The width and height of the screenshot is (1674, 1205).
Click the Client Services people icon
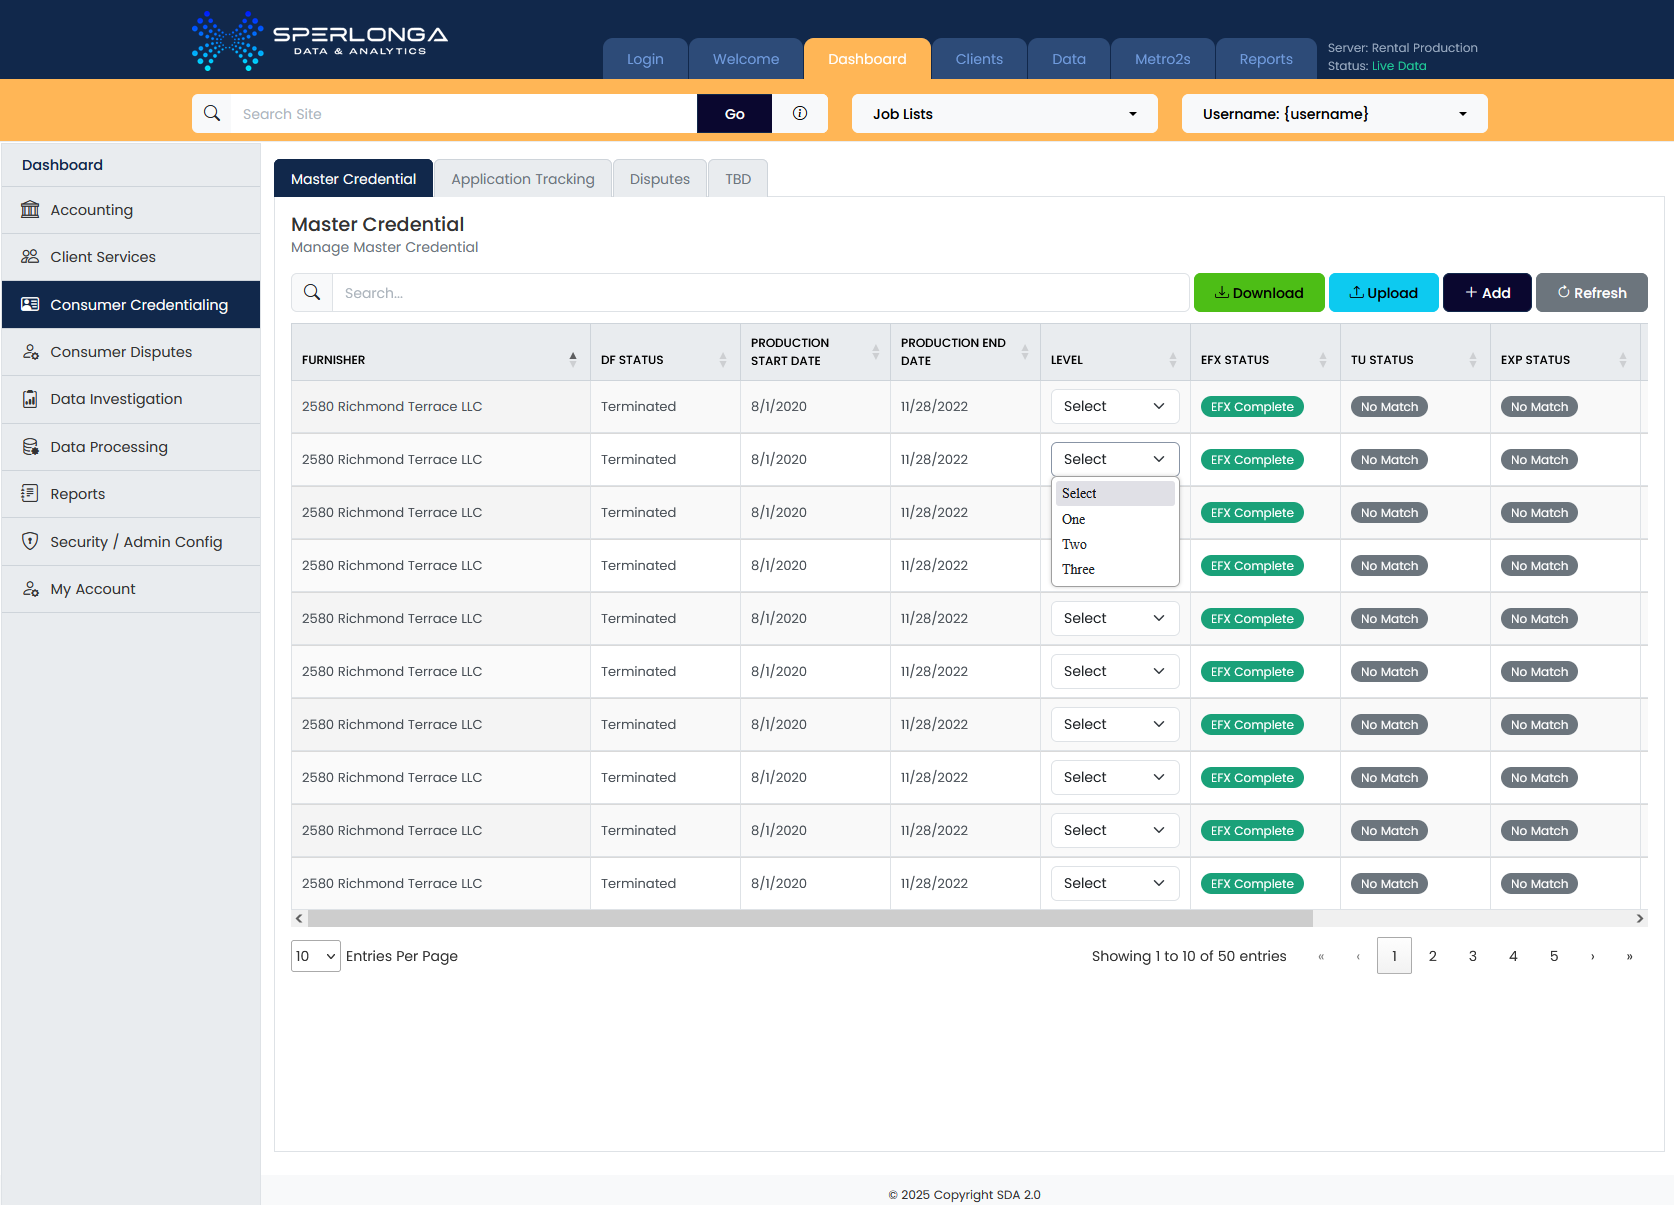click(x=30, y=257)
